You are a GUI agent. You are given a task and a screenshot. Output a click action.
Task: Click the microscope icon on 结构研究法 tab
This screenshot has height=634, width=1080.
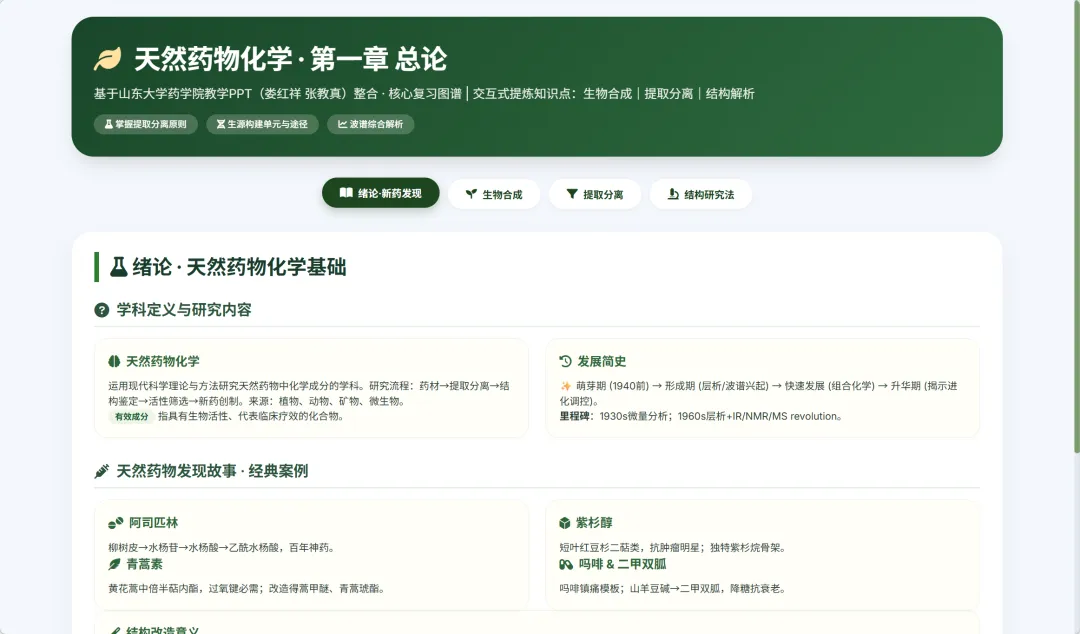pyautogui.click(x=673, y=194)
